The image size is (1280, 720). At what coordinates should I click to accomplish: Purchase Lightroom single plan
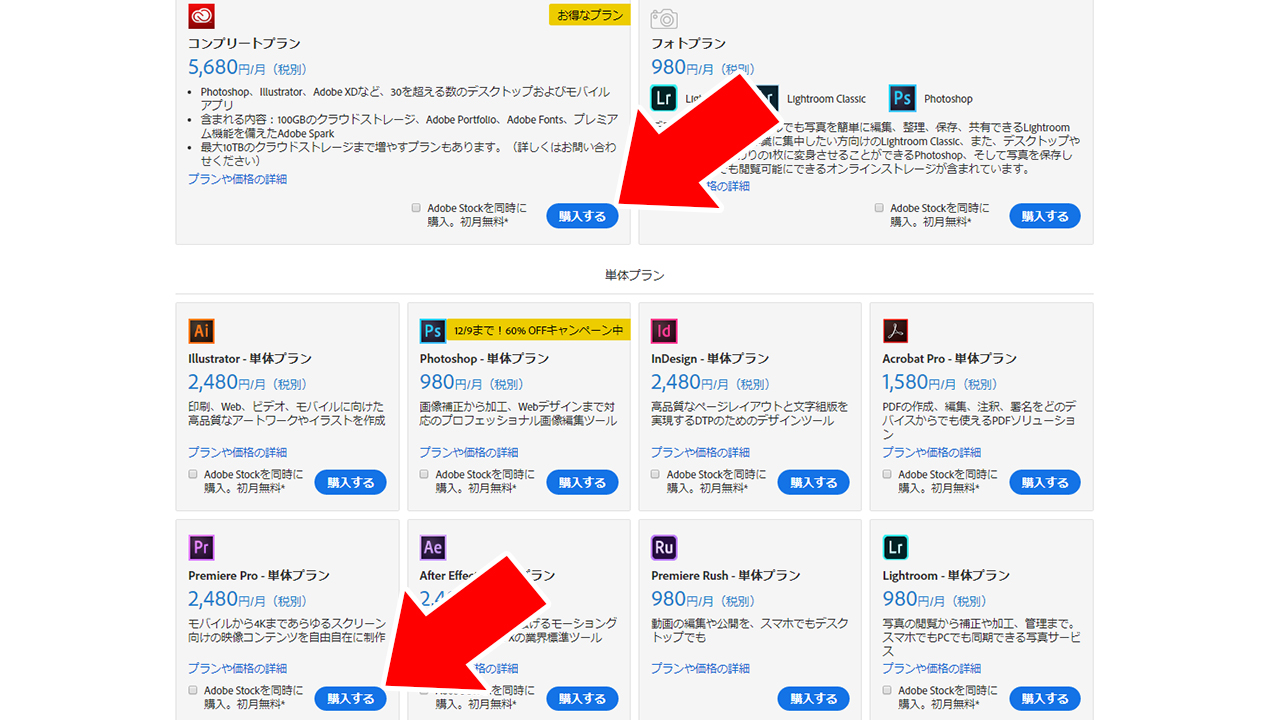[x=1045, y=698]
